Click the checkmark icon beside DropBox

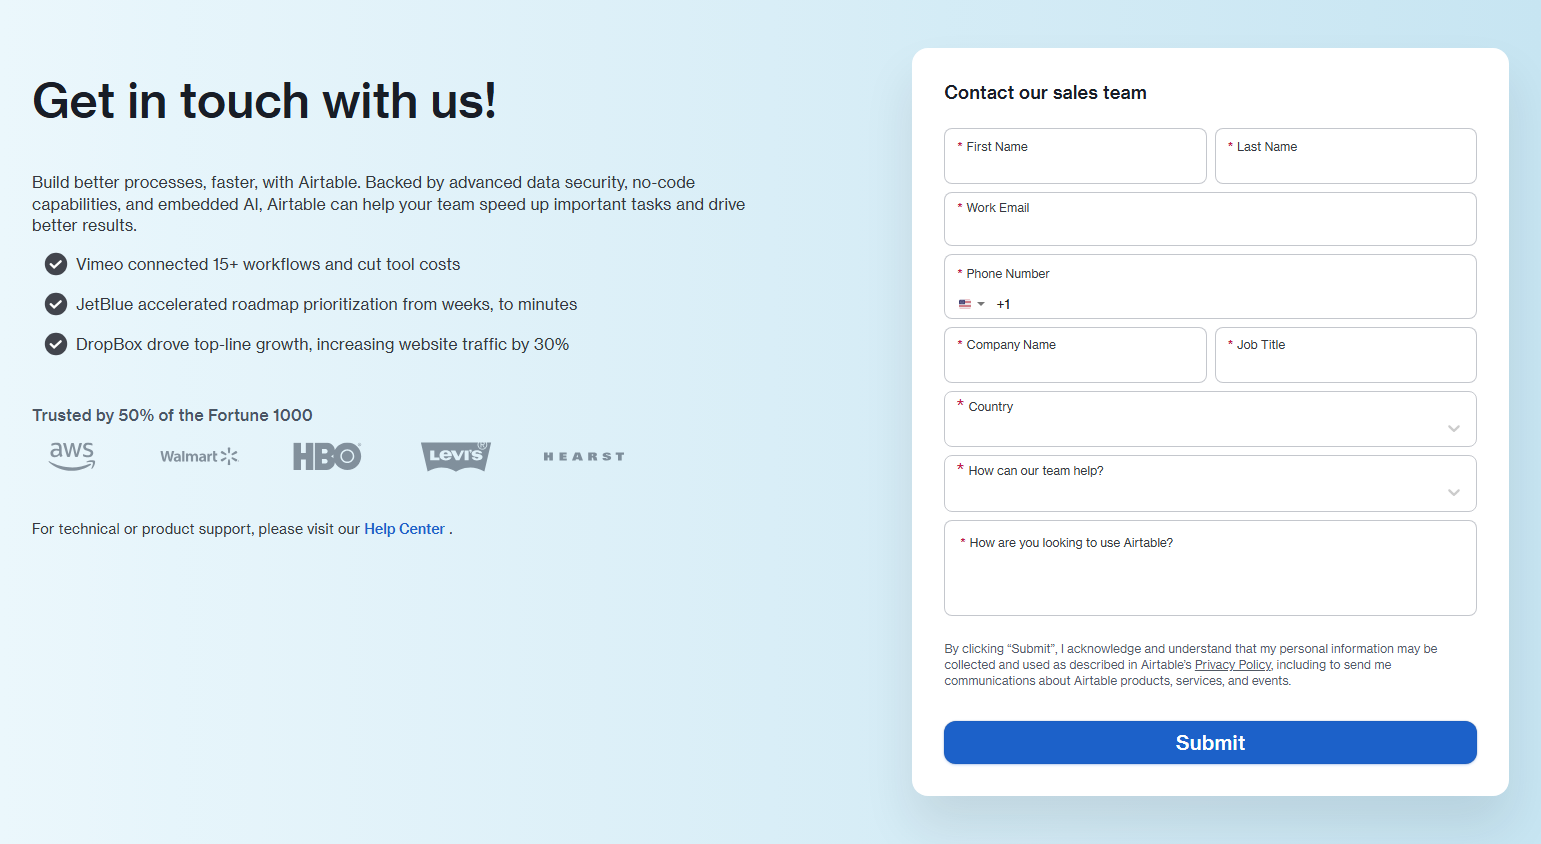[55, 344]
